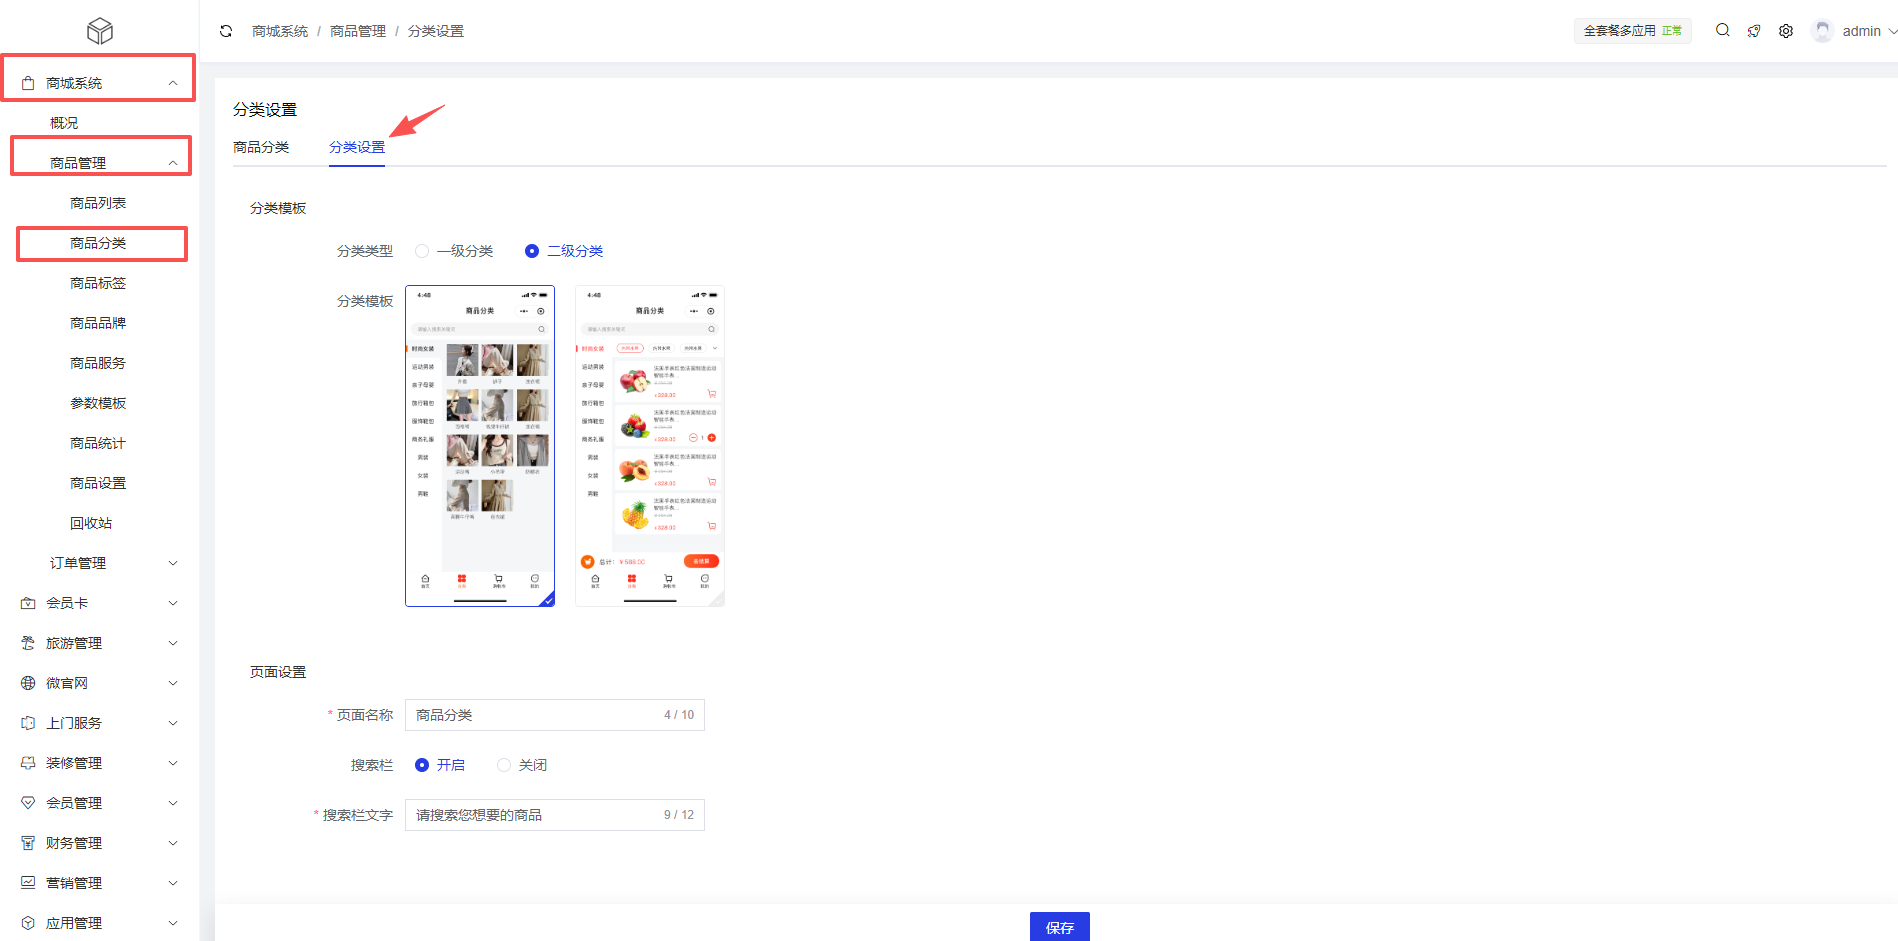
Task: Open the search magnifier icon in header
Action: coord(1722,31)
